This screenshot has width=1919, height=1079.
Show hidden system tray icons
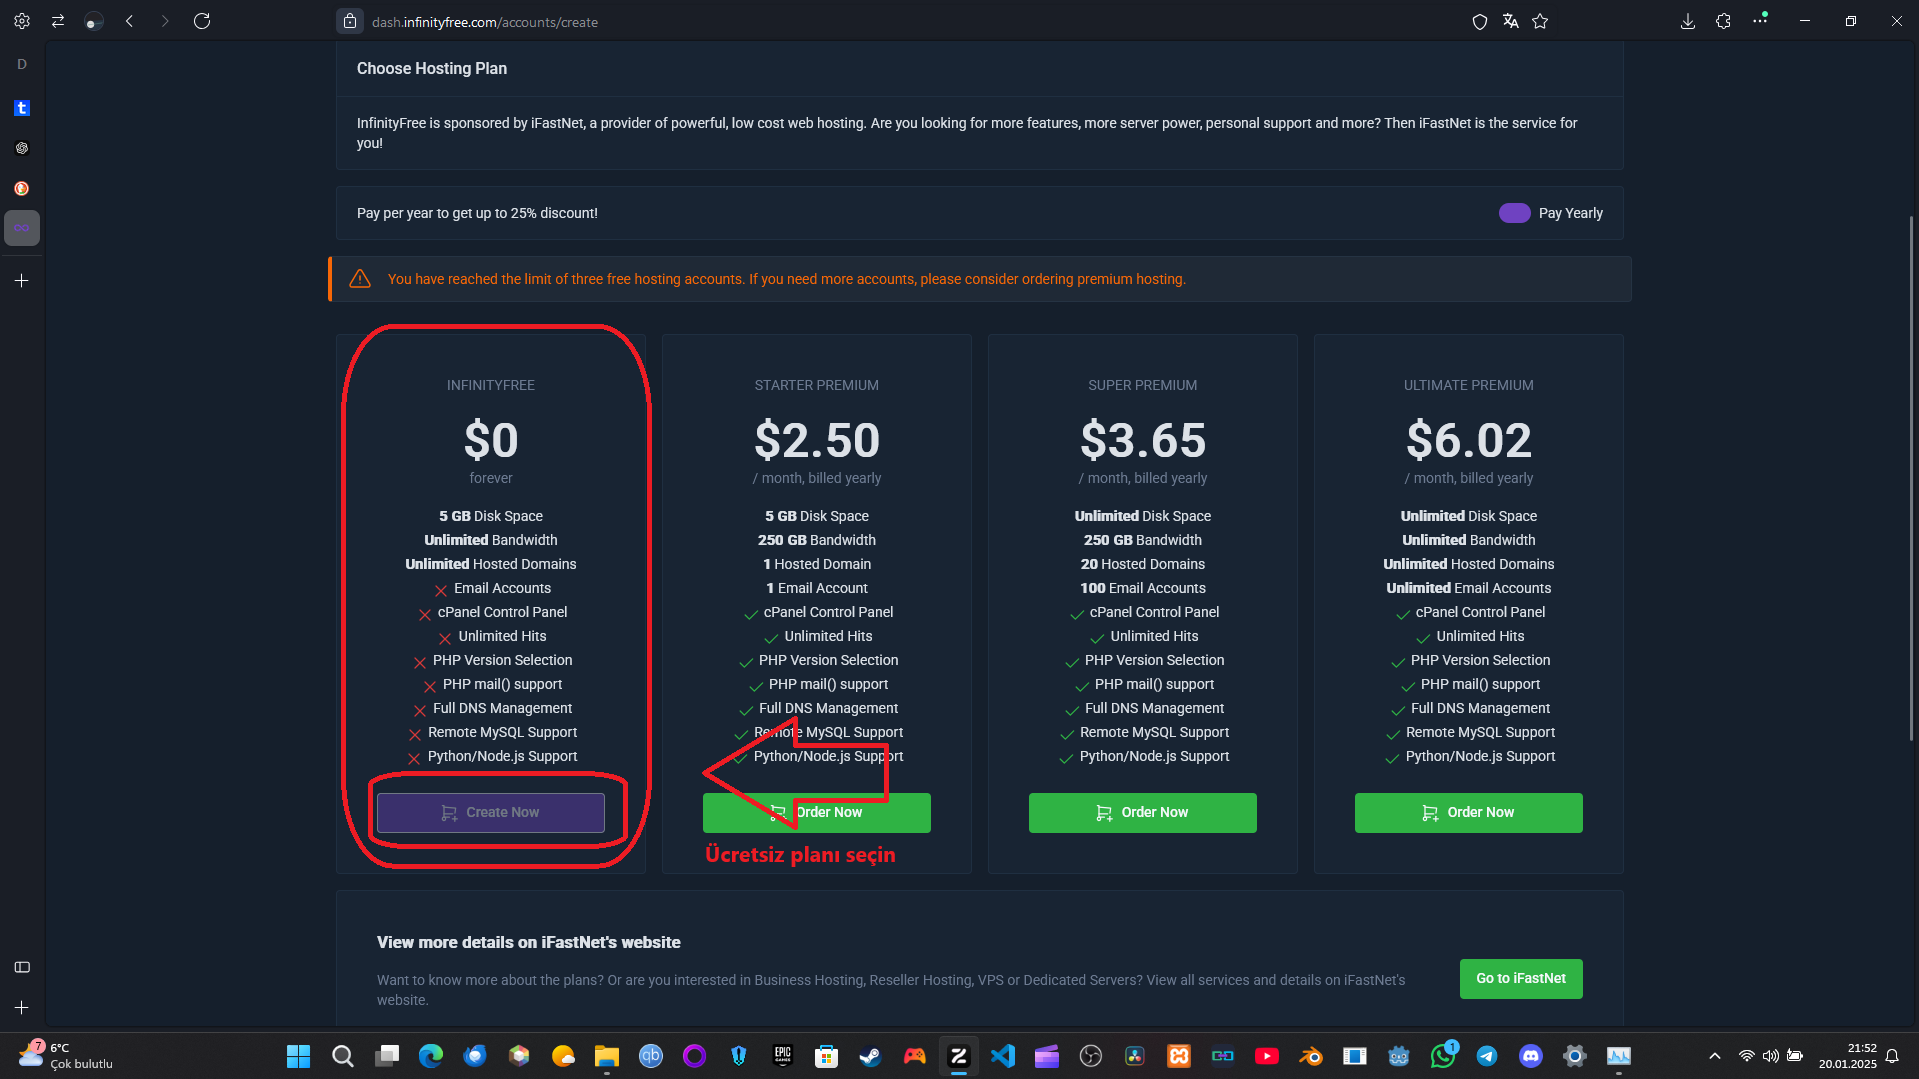[1715, 1056]
